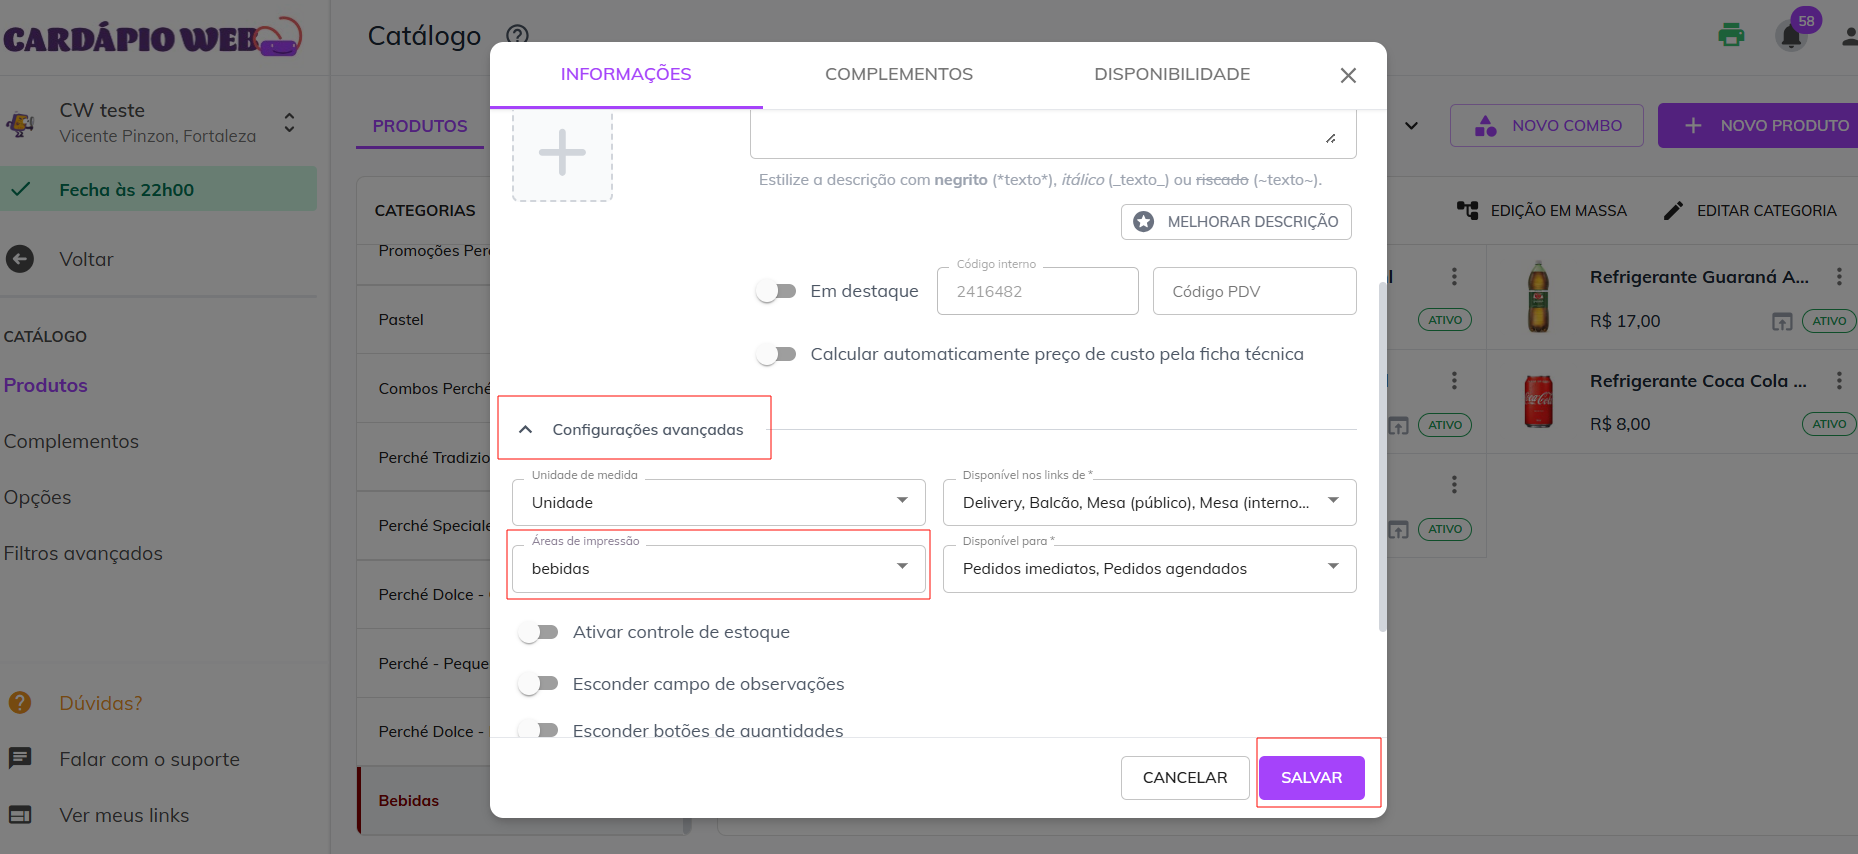1858x854 pixels.
Task: Click the Melhorar Descrição button
Action: pyautogui.click(x=1236, y=222)
